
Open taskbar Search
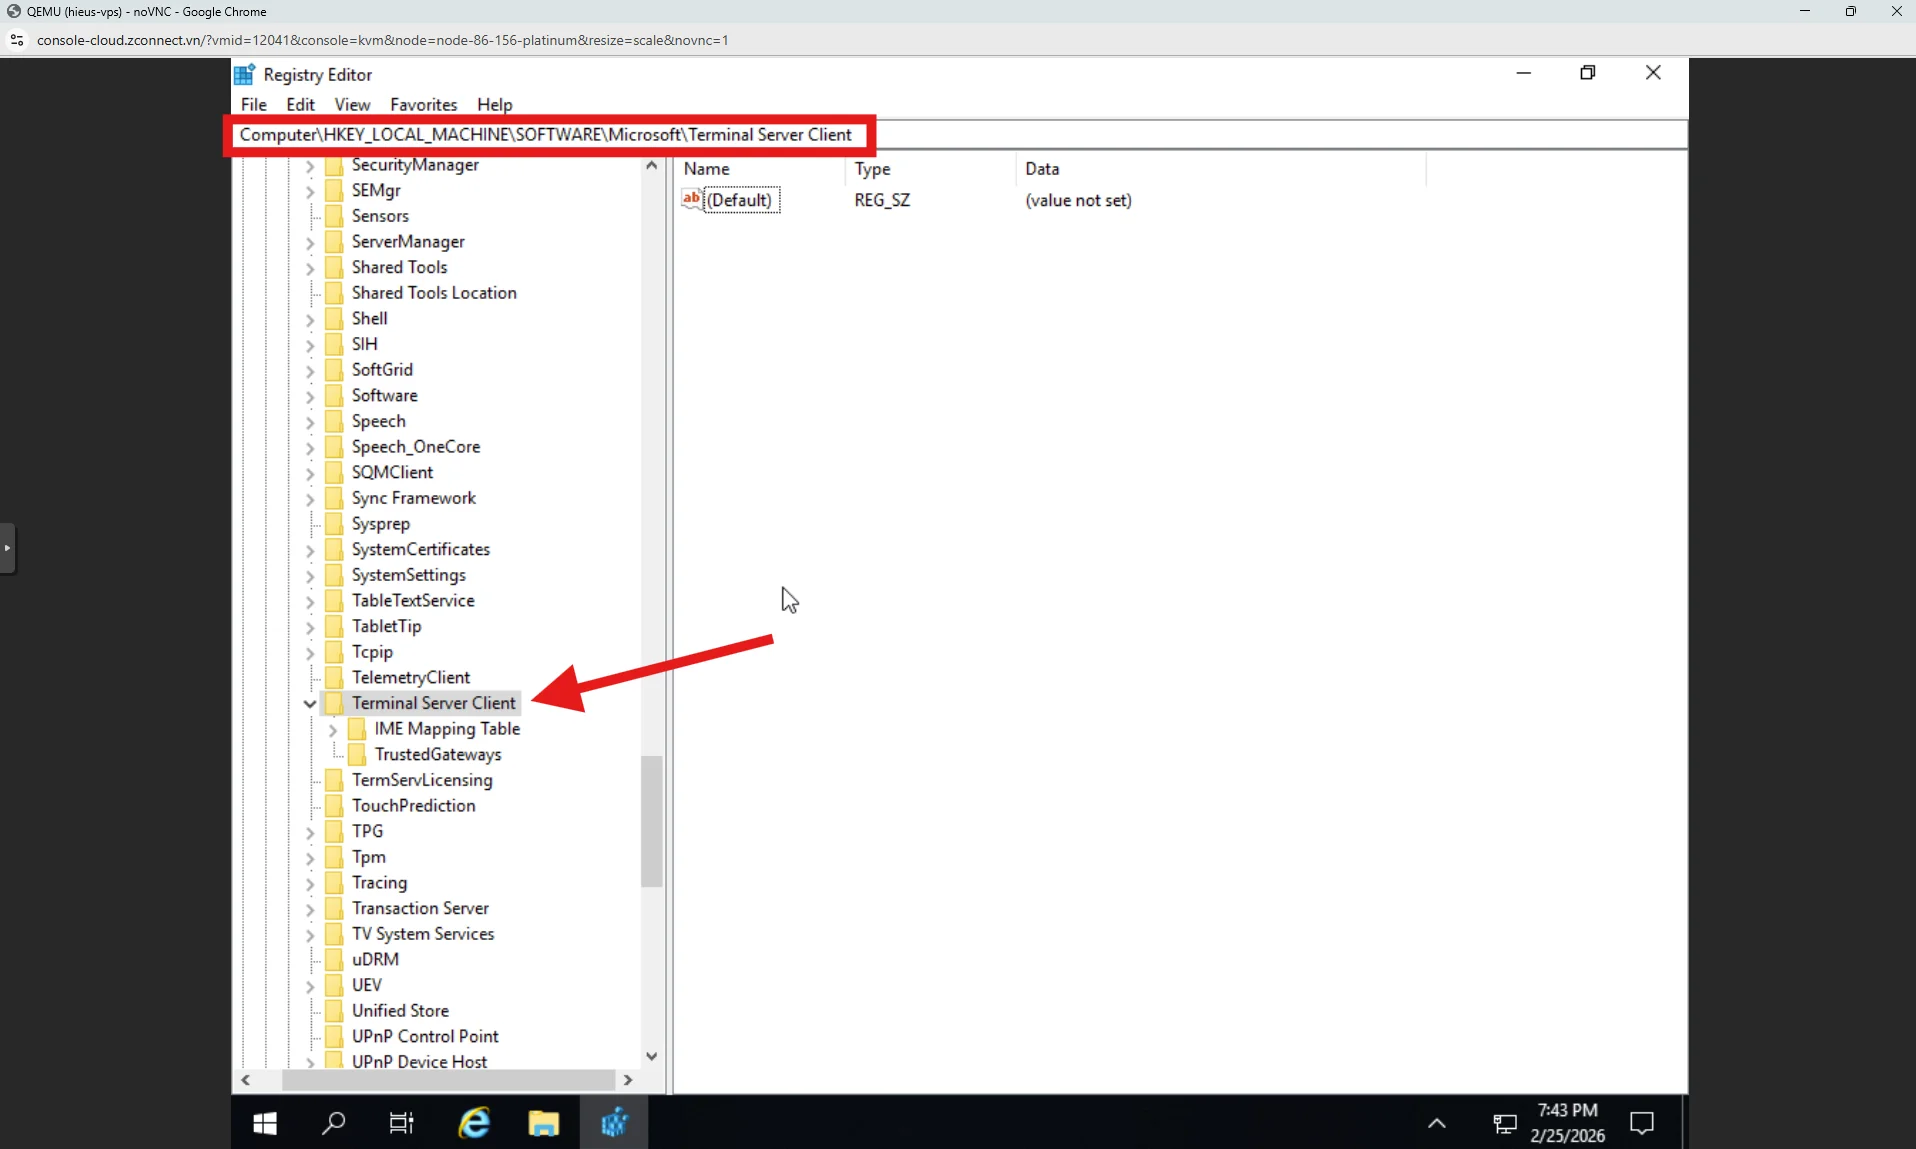333,1124
